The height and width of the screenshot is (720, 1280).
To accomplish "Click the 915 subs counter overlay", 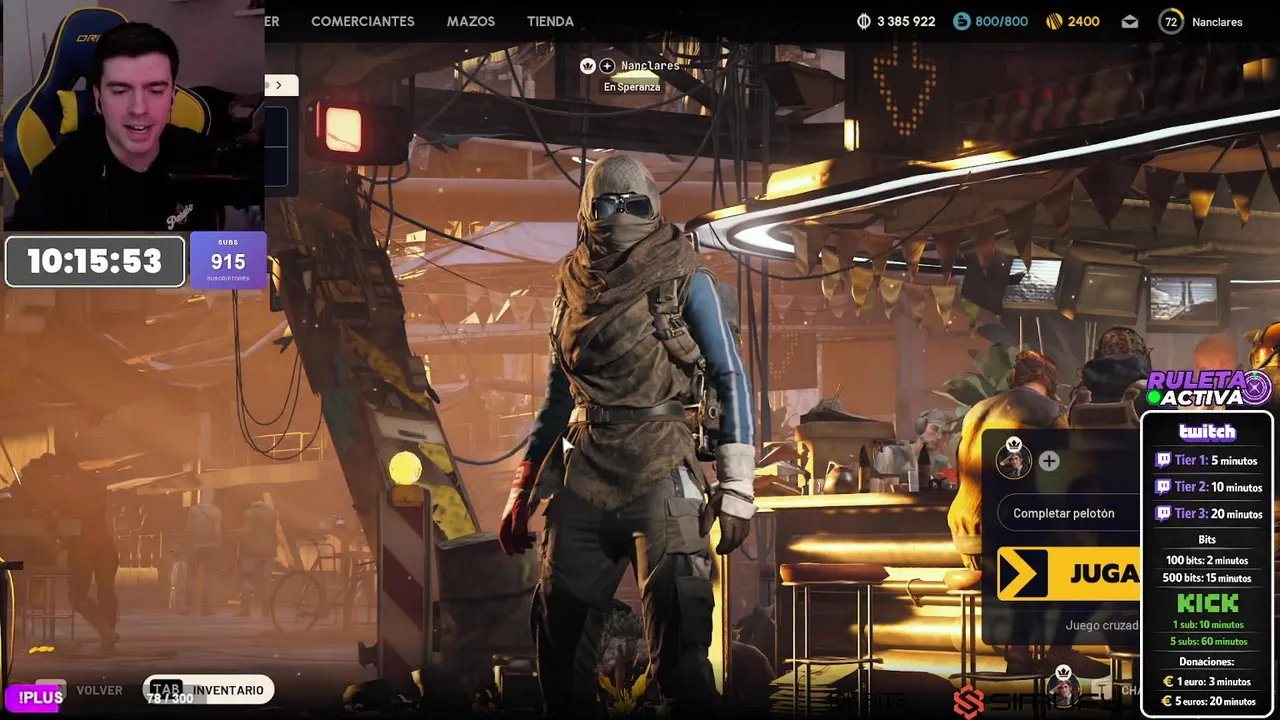I will pyautogui.click(x=228, y=260).
